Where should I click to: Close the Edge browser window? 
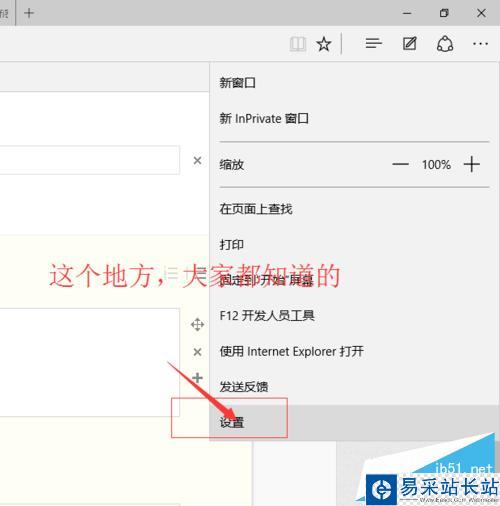(x=481, y=13)
